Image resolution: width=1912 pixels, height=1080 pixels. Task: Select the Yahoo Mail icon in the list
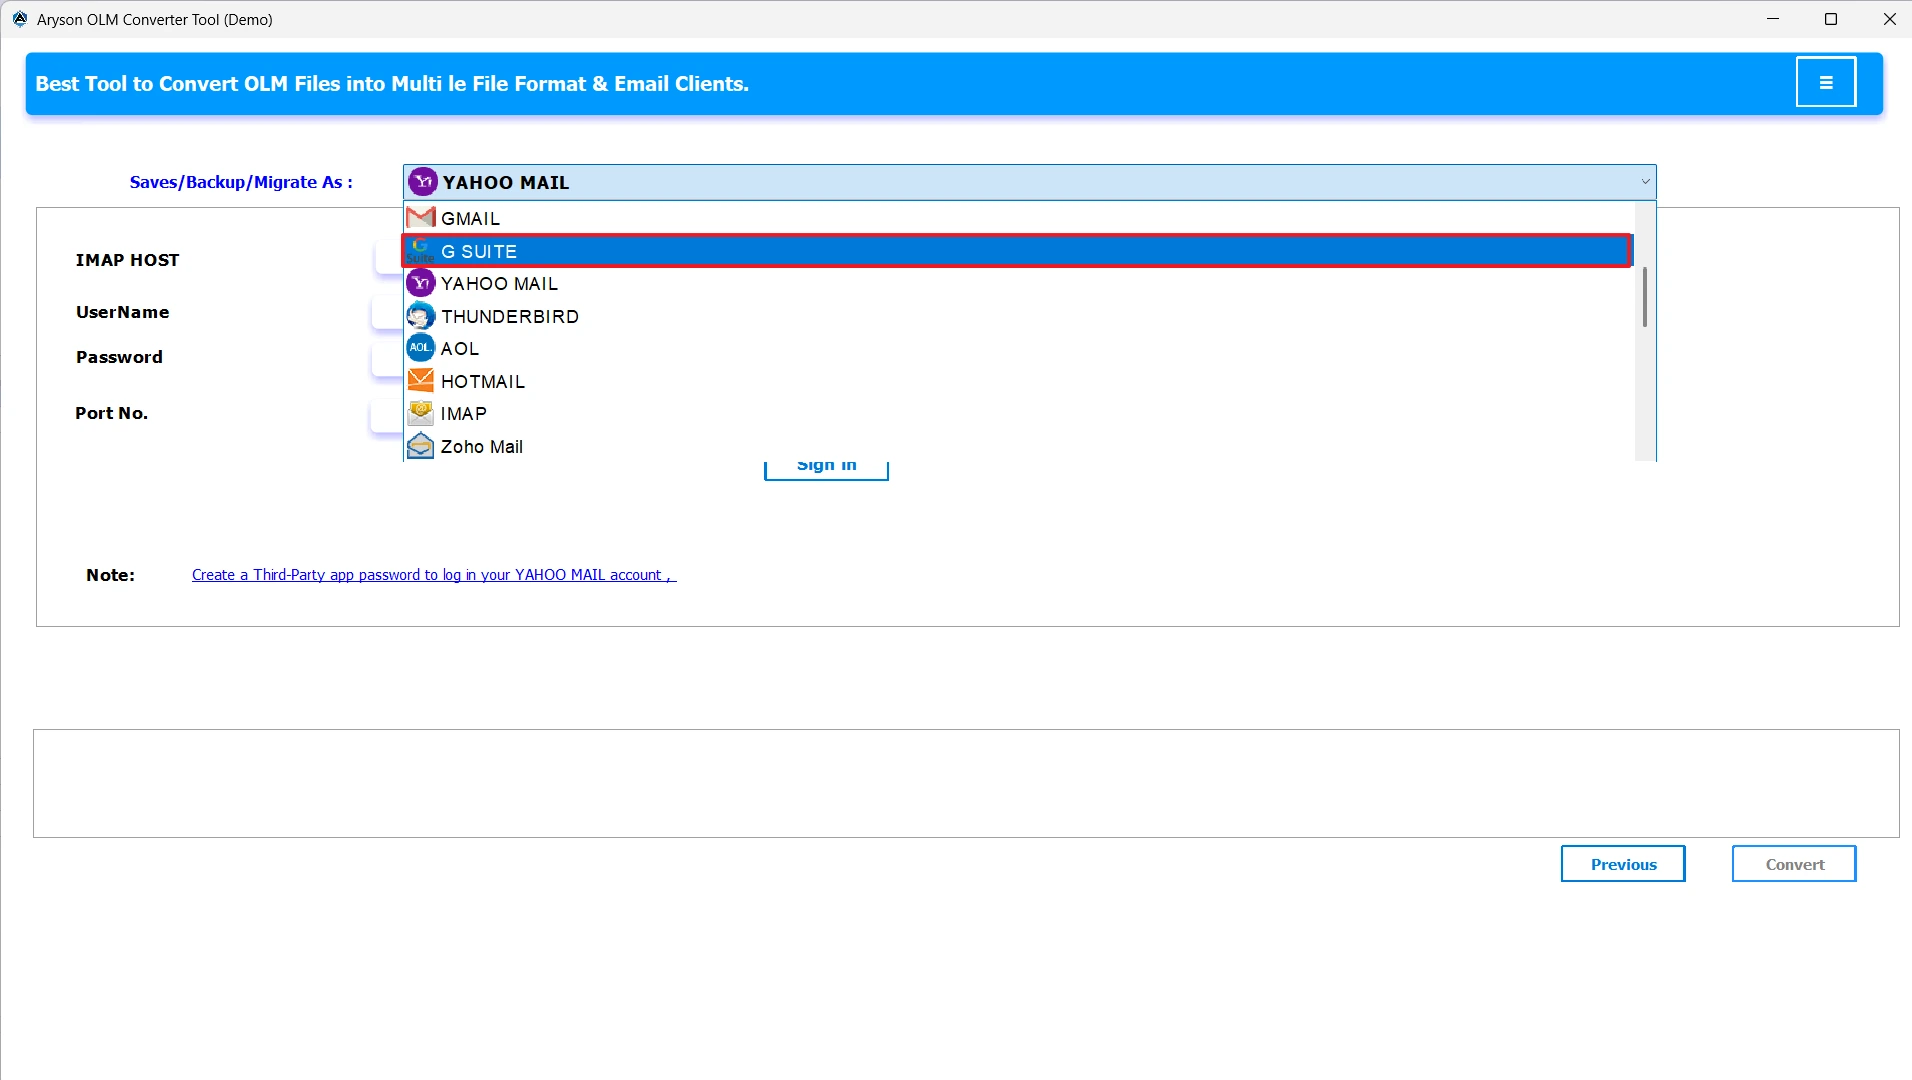420,283
